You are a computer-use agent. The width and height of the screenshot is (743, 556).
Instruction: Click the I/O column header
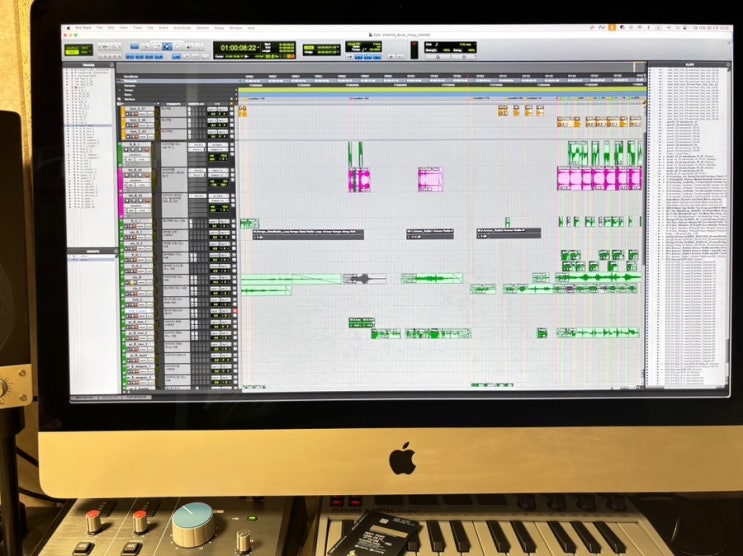pyautogui.click(x=217, y=104)
